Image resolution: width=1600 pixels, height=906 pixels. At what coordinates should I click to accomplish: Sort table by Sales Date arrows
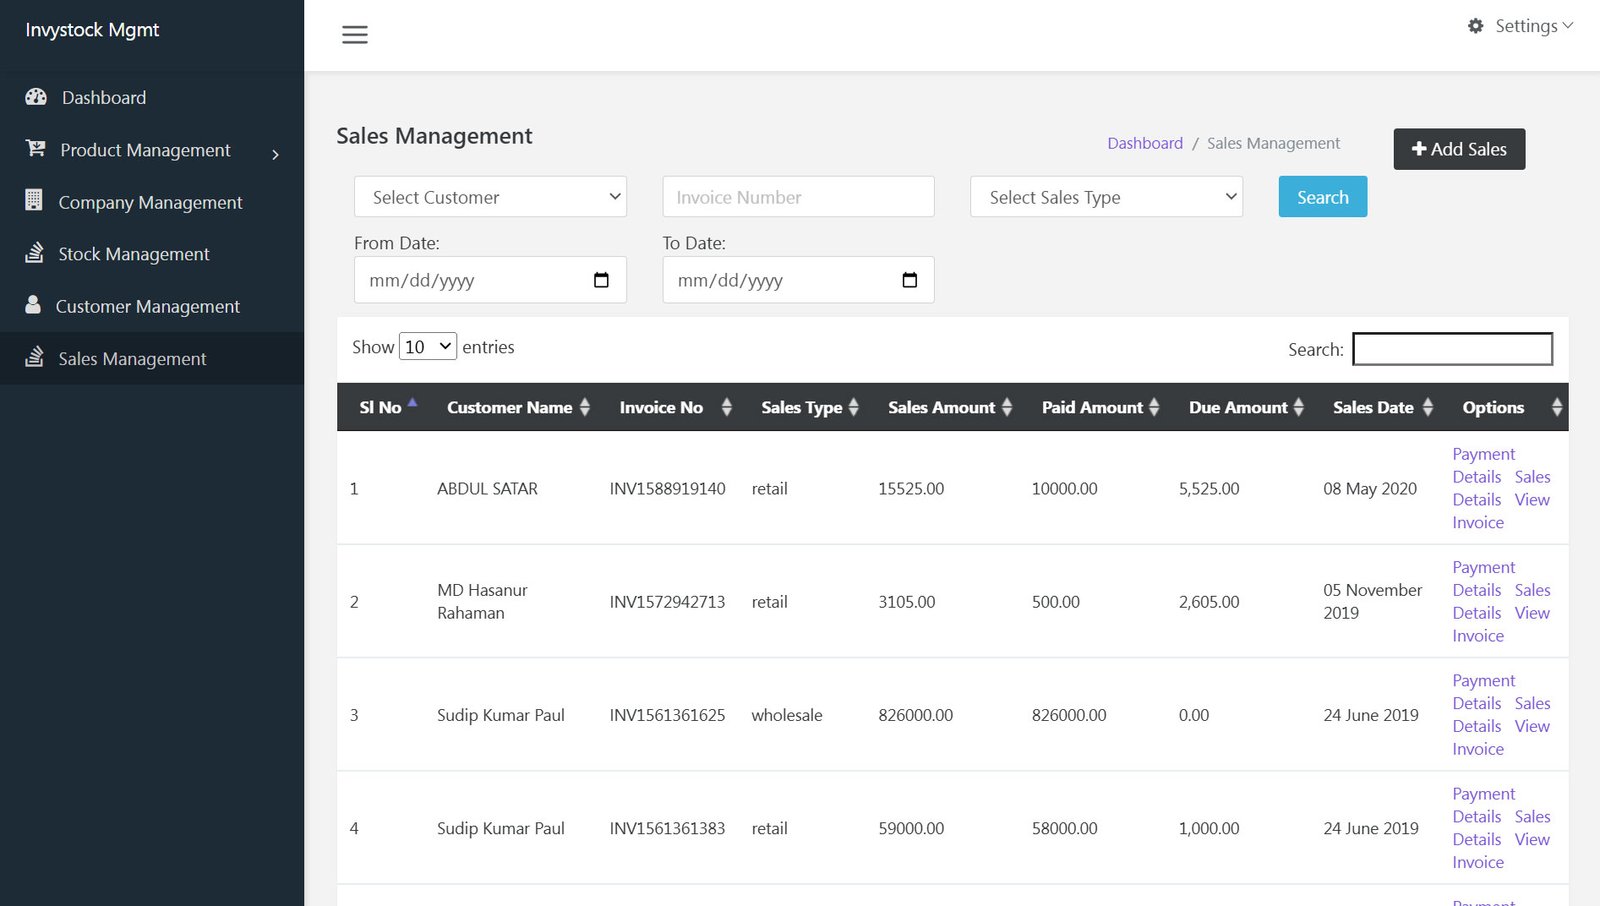point(1428,407)
